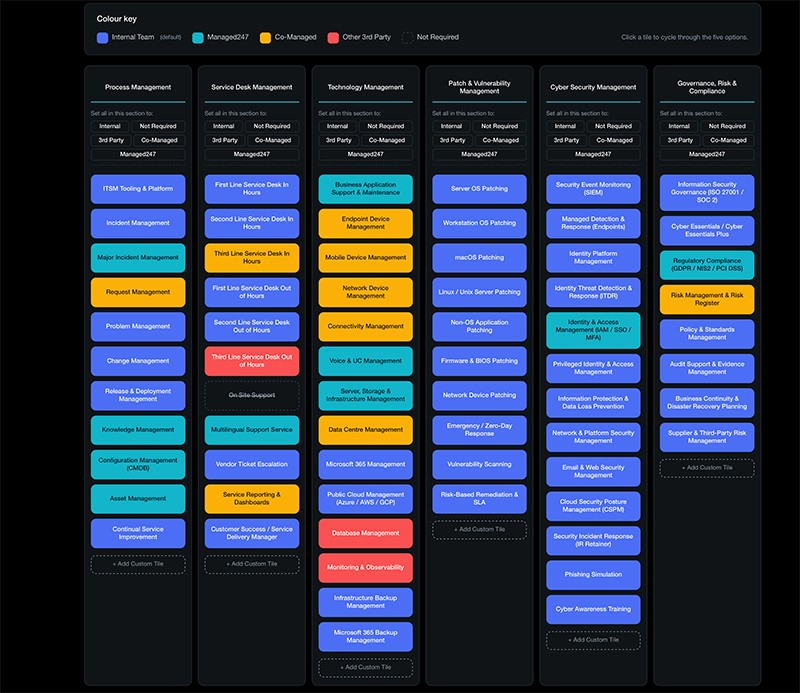Cycle the Firmware & BIOS Patching tile
Screen dimensions: 800x693
point(479,361)
